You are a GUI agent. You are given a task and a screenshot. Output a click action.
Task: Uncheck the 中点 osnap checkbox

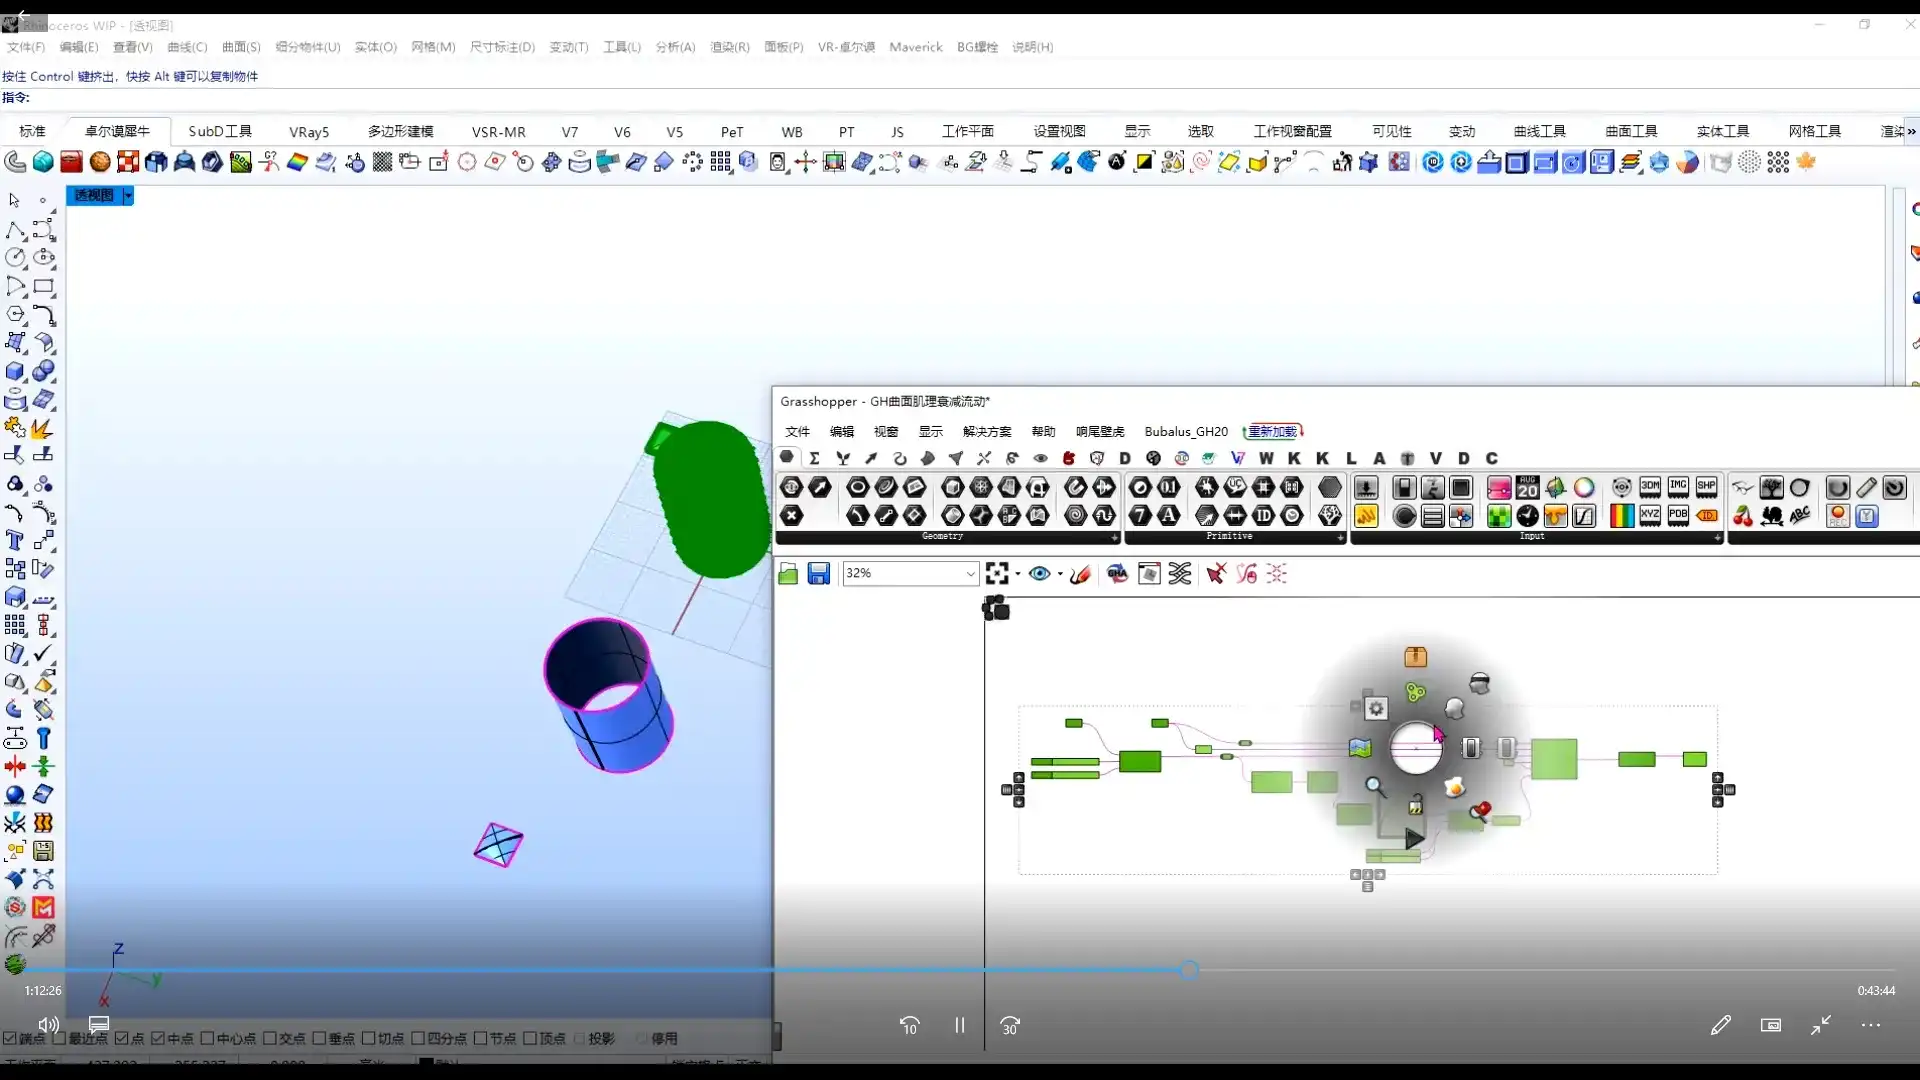coord(158,1038)
